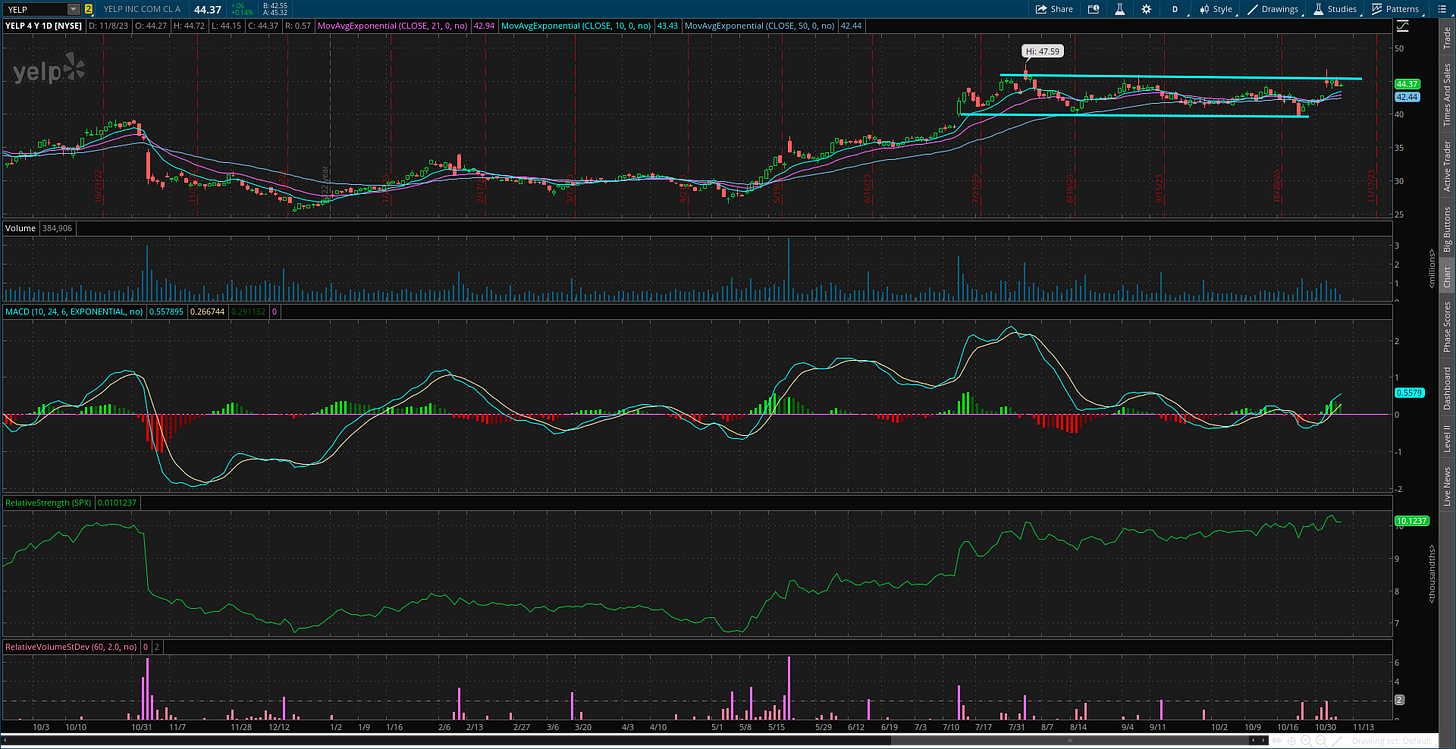Viewport: 1456px width, 749px height.
Task: Switch to the Trade side tab
Action: click(x=1447, y=39)
